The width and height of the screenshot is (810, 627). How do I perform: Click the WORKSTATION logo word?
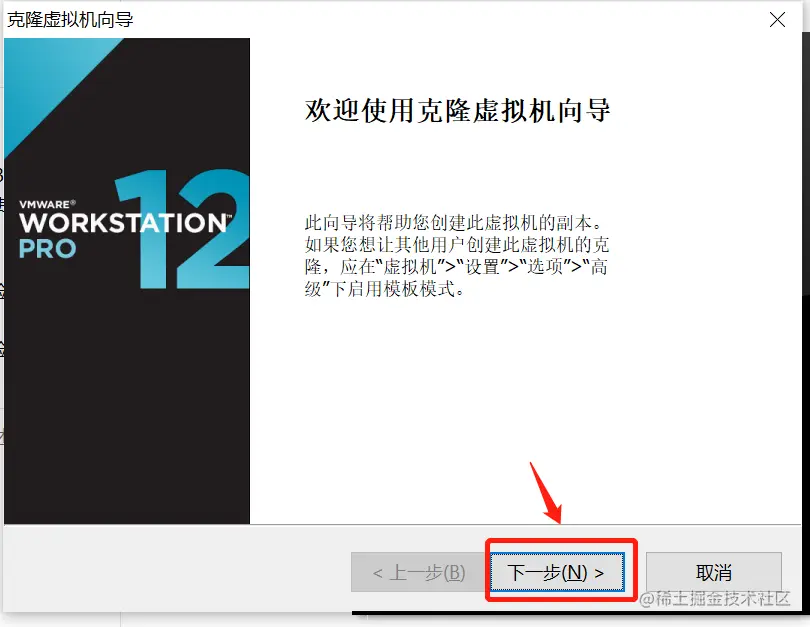tap(124, 223)
